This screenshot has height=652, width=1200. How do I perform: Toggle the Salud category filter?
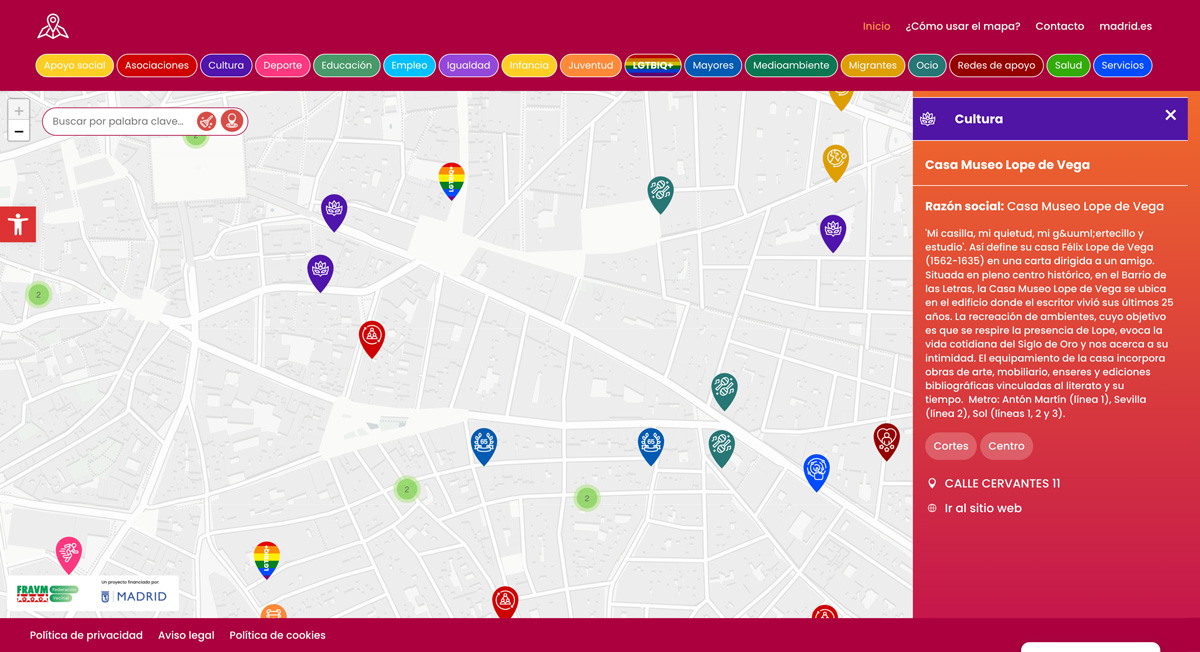pos(1068,65)
